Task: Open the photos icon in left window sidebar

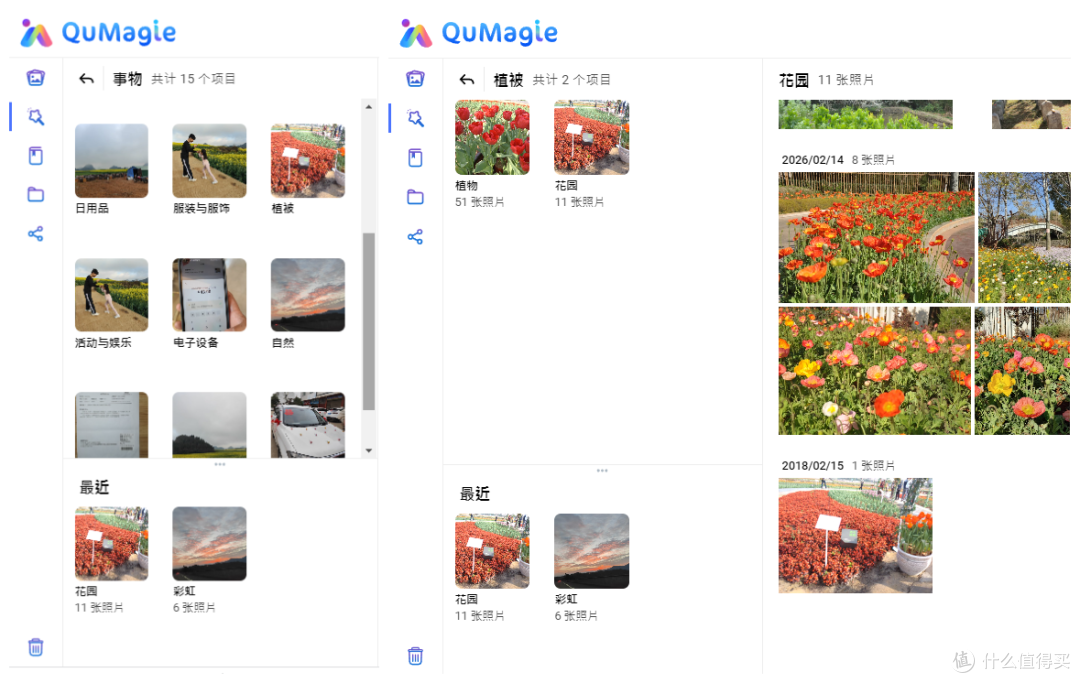Action: click(36, 78)
